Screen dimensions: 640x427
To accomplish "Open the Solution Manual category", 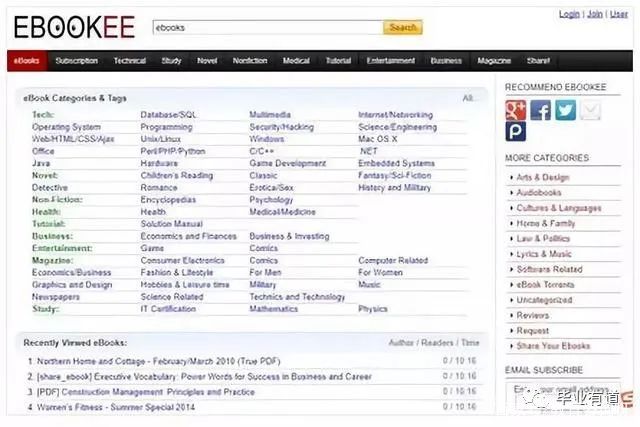I will tap(171, 224).
